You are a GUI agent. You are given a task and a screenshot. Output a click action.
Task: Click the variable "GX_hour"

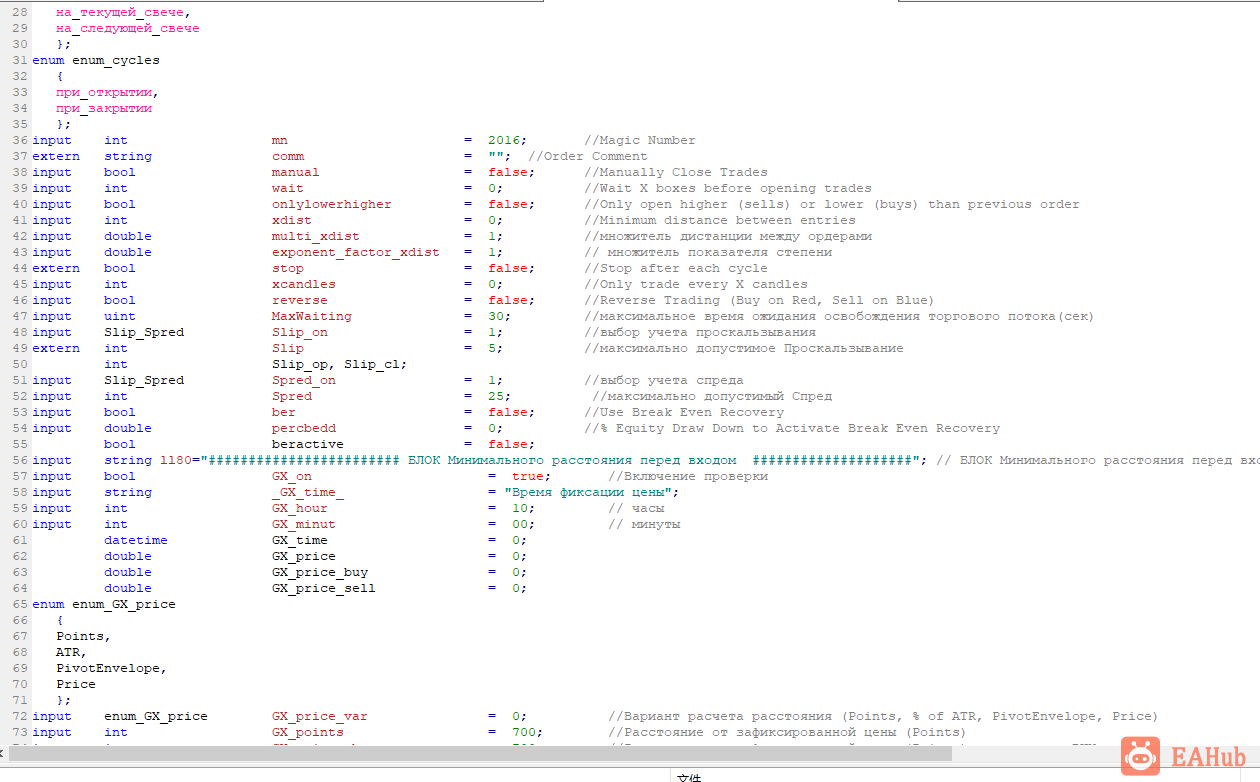click(x=300, y=508)
